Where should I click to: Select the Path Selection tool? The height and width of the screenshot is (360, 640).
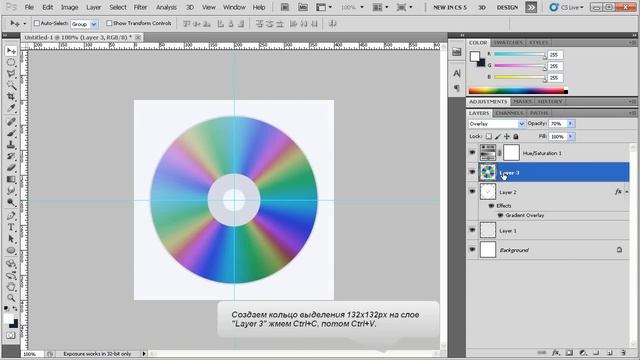click(11, 239)
